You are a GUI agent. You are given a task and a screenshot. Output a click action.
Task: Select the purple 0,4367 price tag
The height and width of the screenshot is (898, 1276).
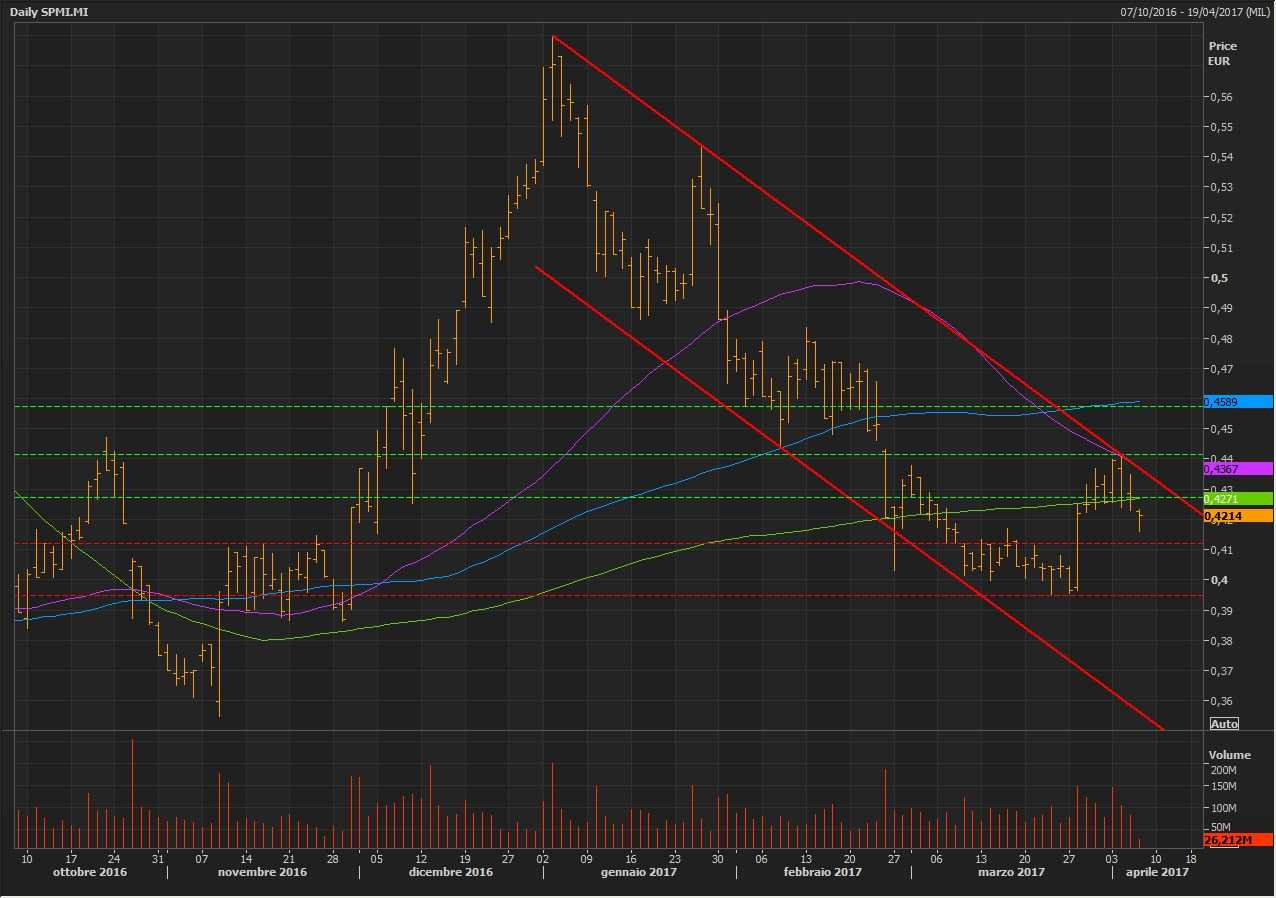click(1238, 468)
